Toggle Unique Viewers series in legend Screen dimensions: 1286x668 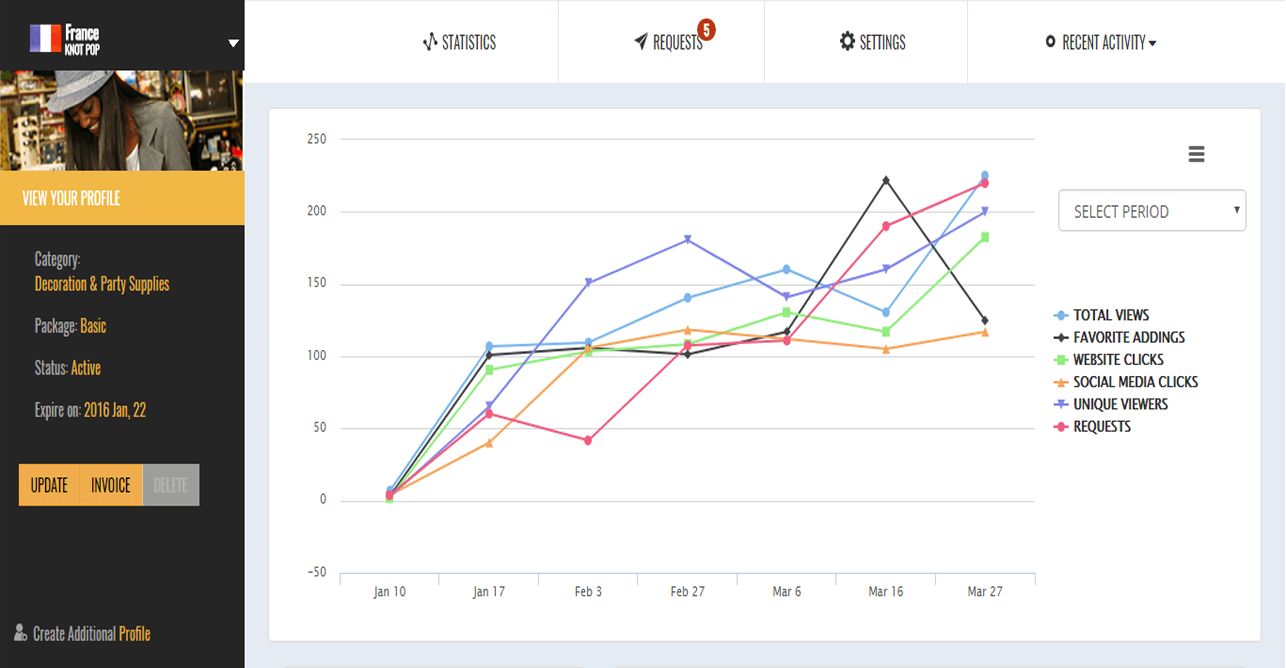pos(1111,404)
